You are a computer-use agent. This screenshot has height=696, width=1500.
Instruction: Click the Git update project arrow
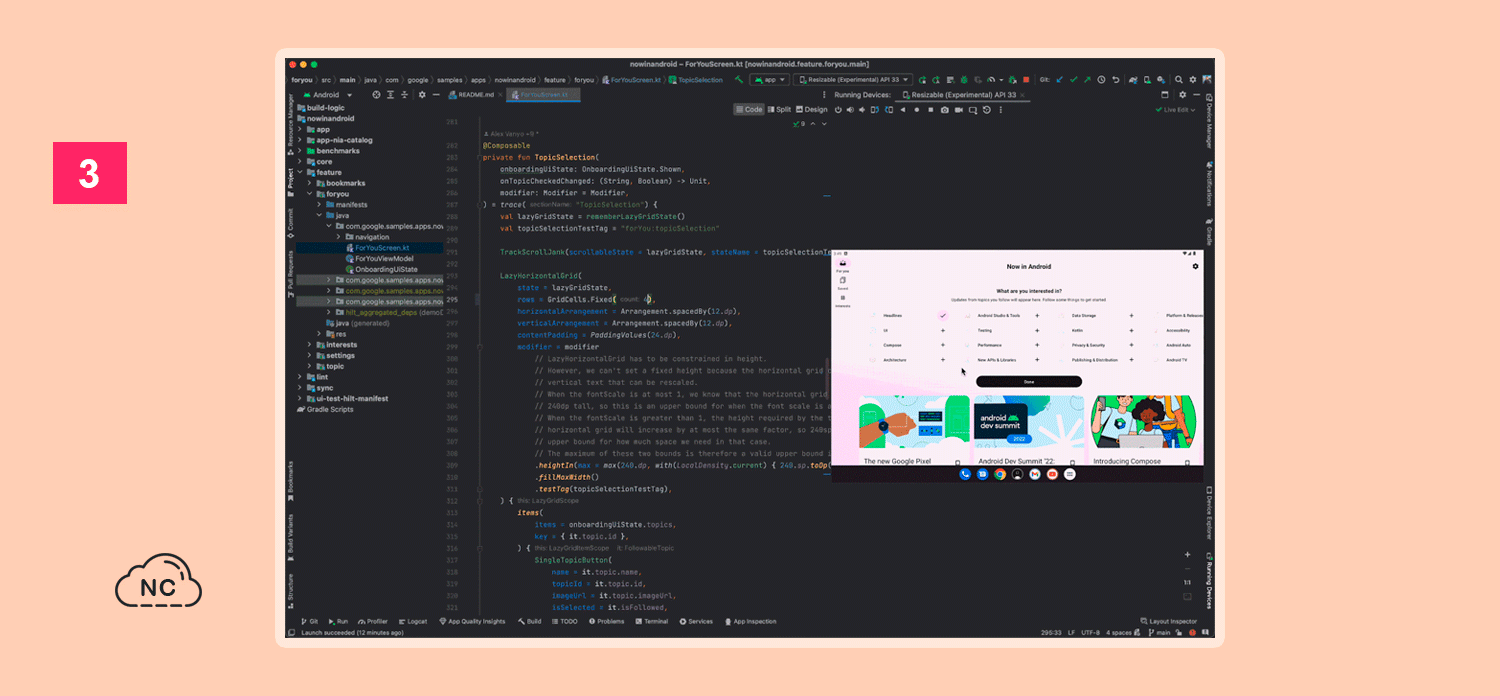[1059, 79]
